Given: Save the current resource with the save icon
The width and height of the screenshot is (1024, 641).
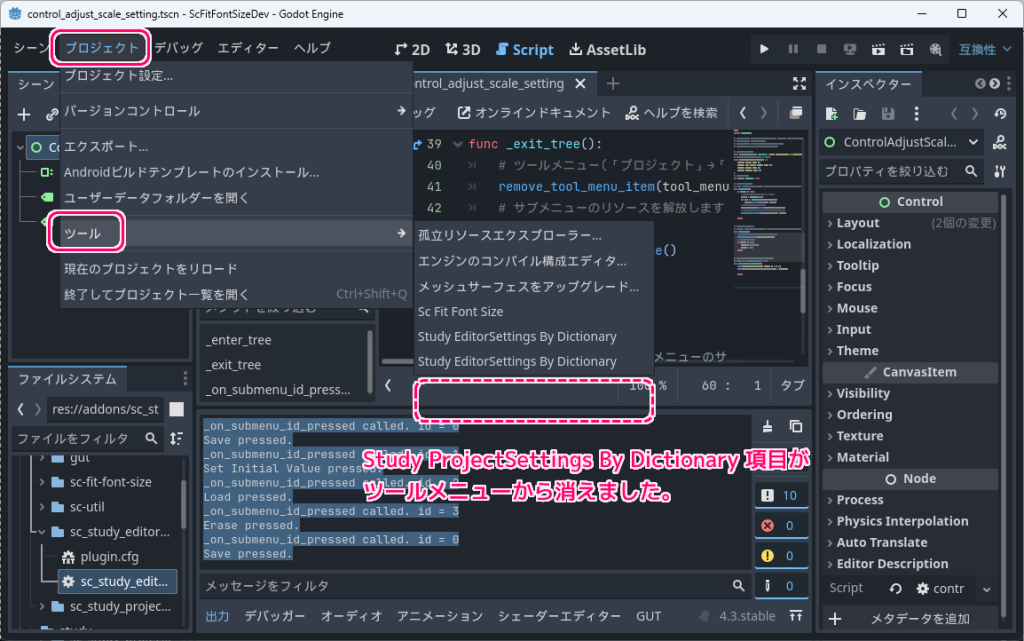Looking at the screenshot, I should coord(889,113).
